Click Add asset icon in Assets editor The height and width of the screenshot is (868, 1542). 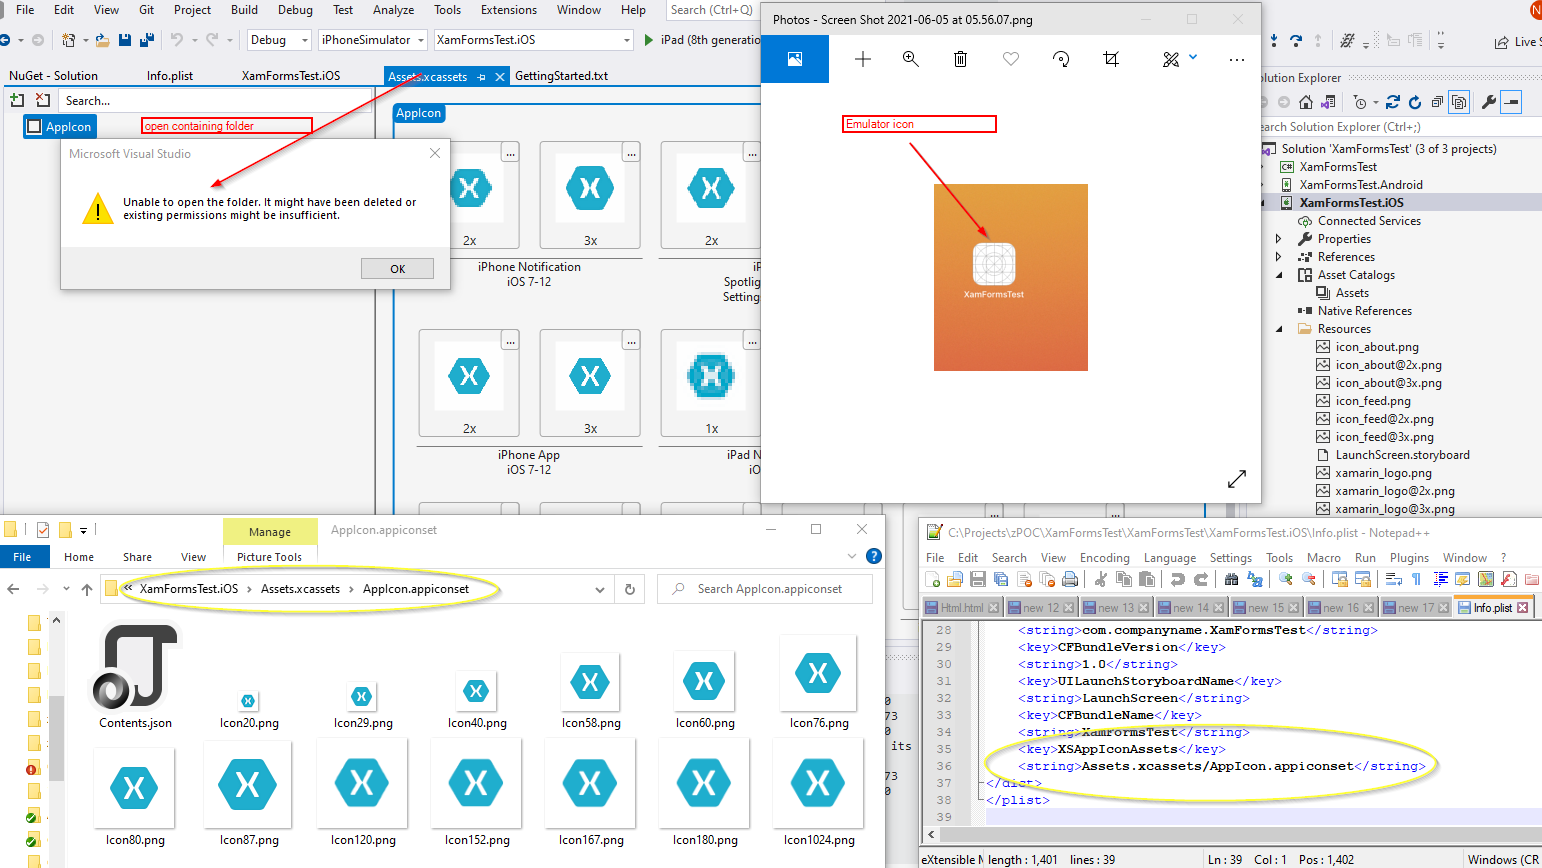(x=17, y=100)
